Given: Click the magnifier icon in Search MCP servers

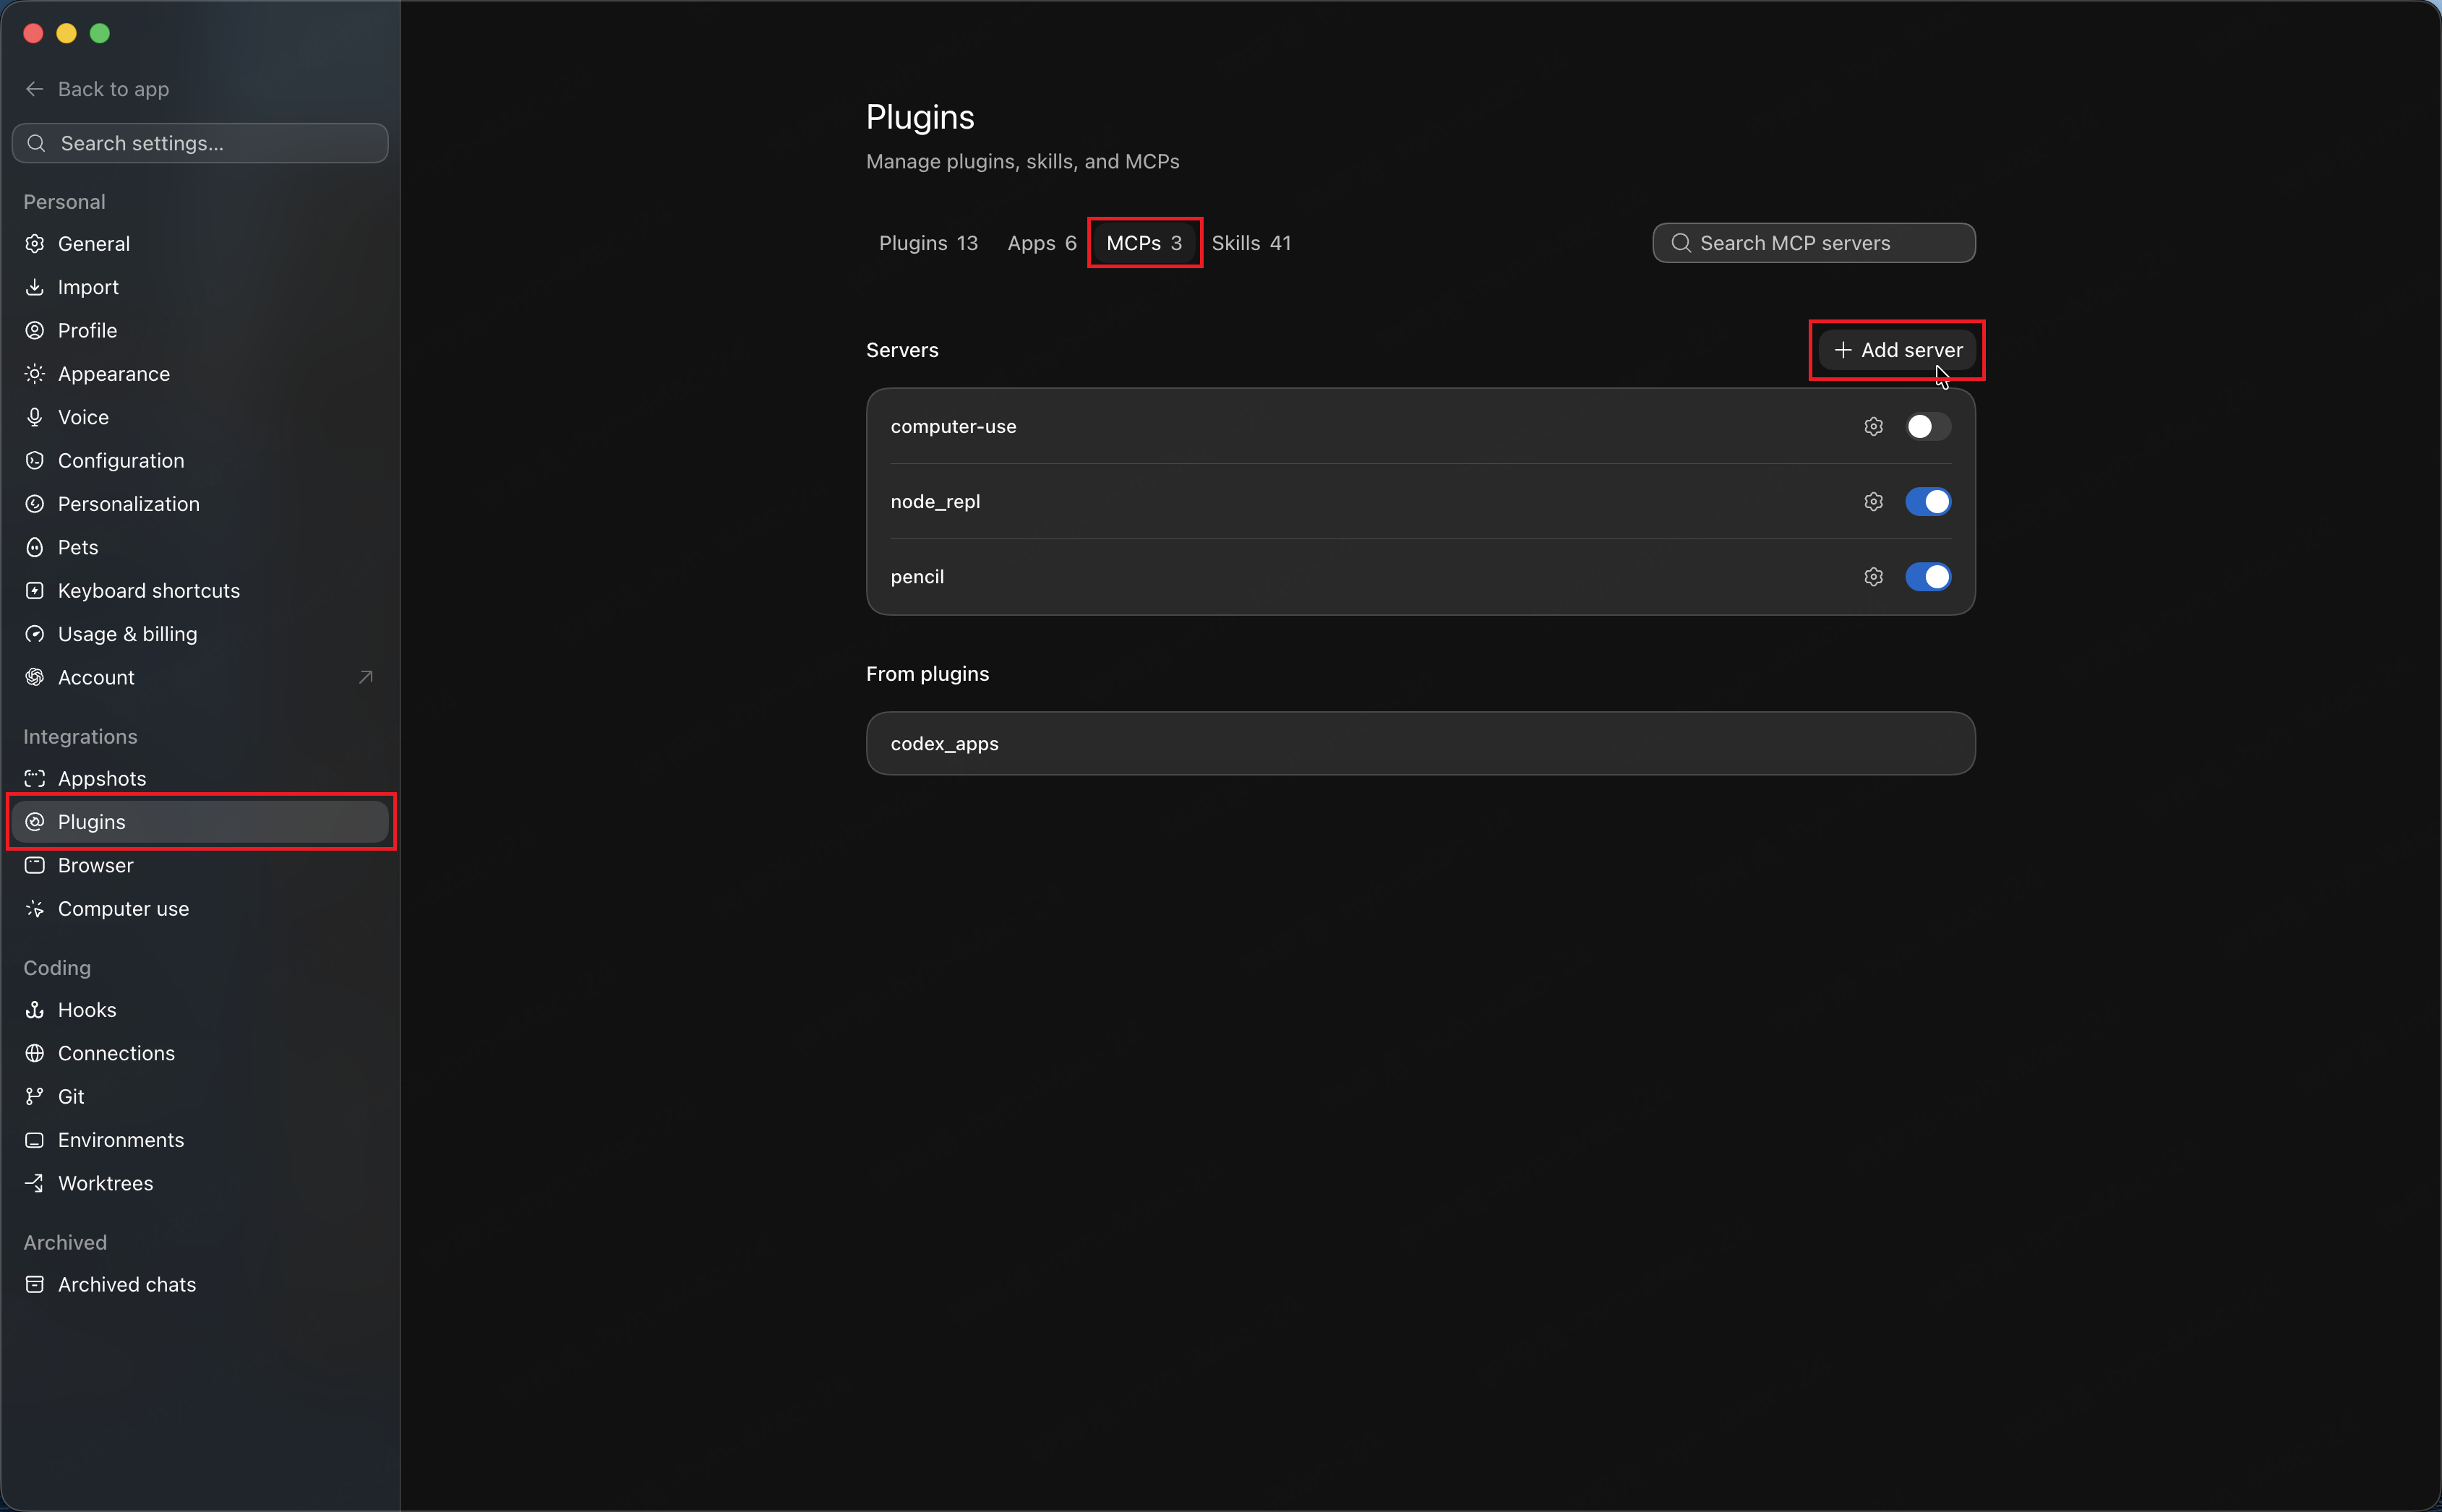Looking at the screenshot, I should click(x=1681, y=243).
